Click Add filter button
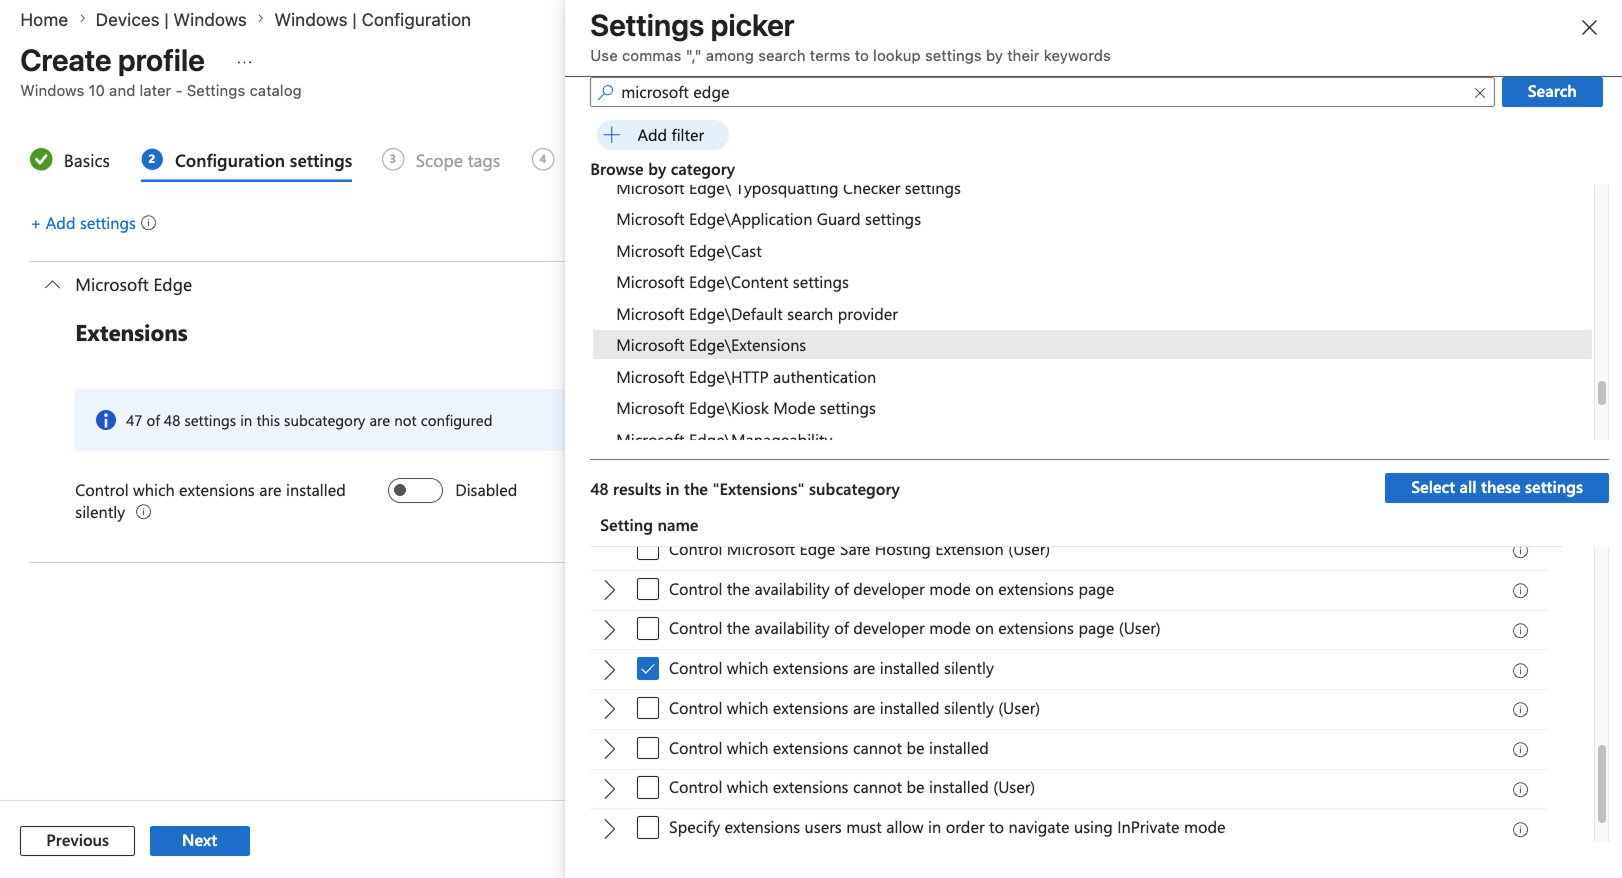 click(x=663, y=135)
